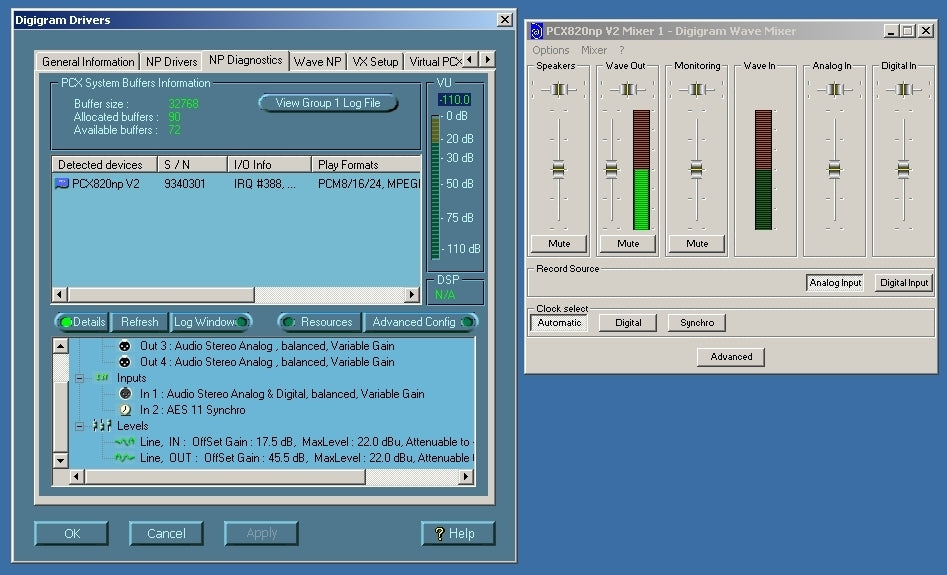Click the Out 4 XLR connector icon

click(124, 362)
